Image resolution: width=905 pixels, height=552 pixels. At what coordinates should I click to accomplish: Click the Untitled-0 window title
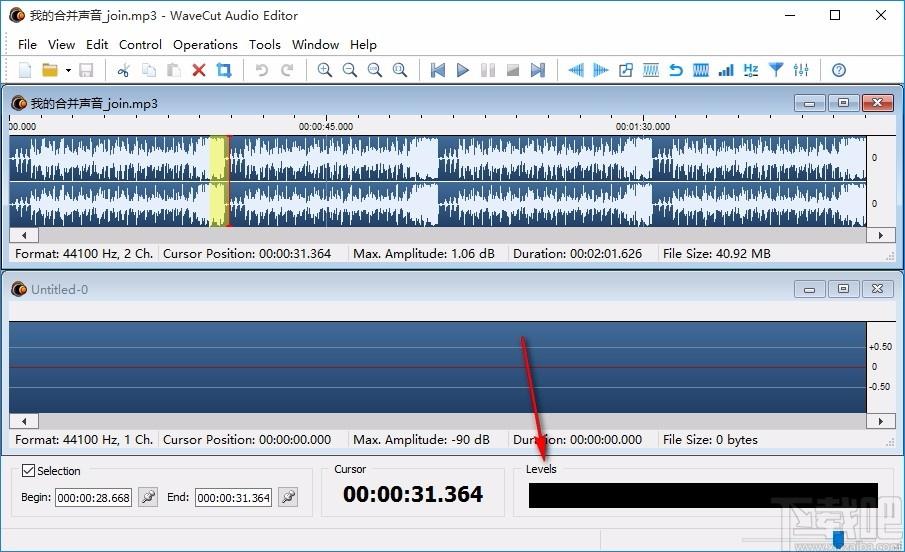click(x=59, y=289)
